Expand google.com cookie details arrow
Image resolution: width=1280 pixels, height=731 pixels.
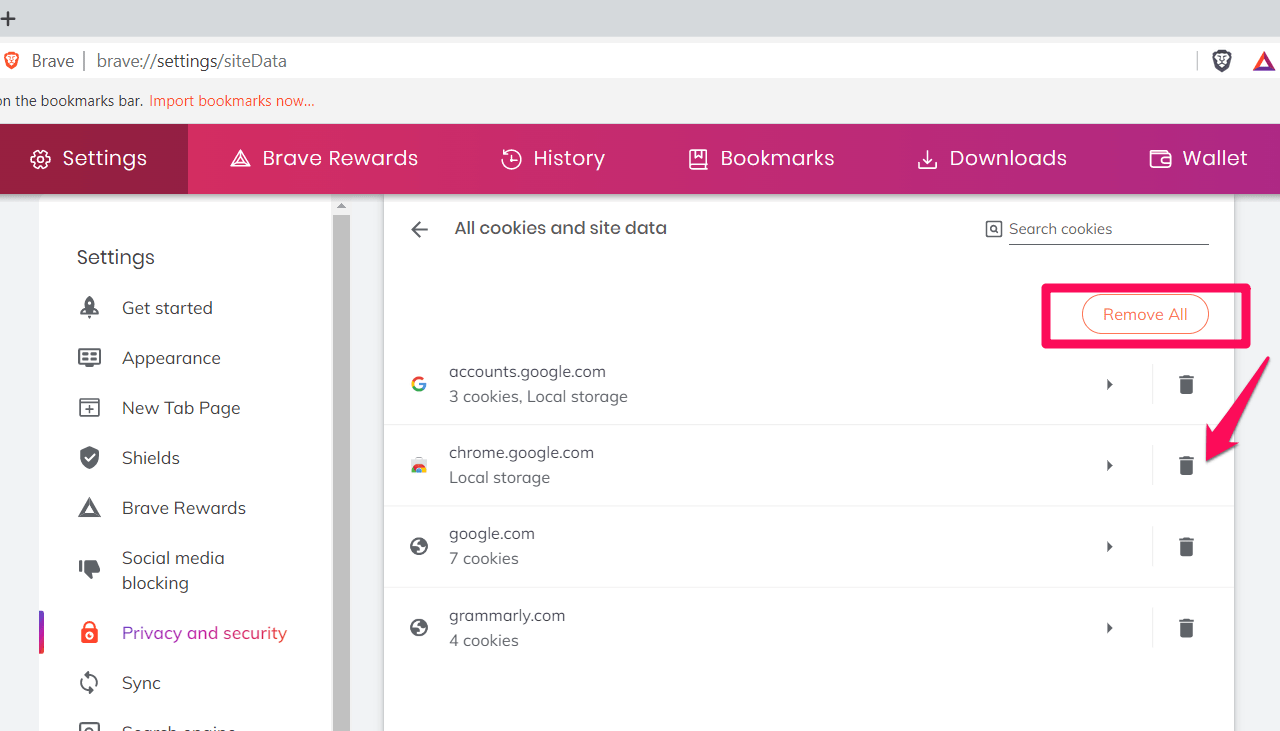click(1109, 547)
